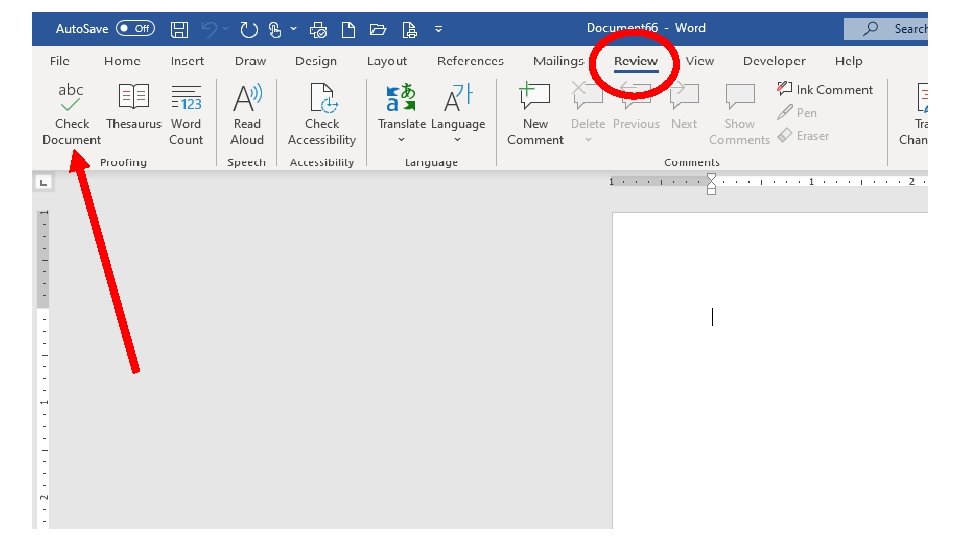Open the File tab

59,61
